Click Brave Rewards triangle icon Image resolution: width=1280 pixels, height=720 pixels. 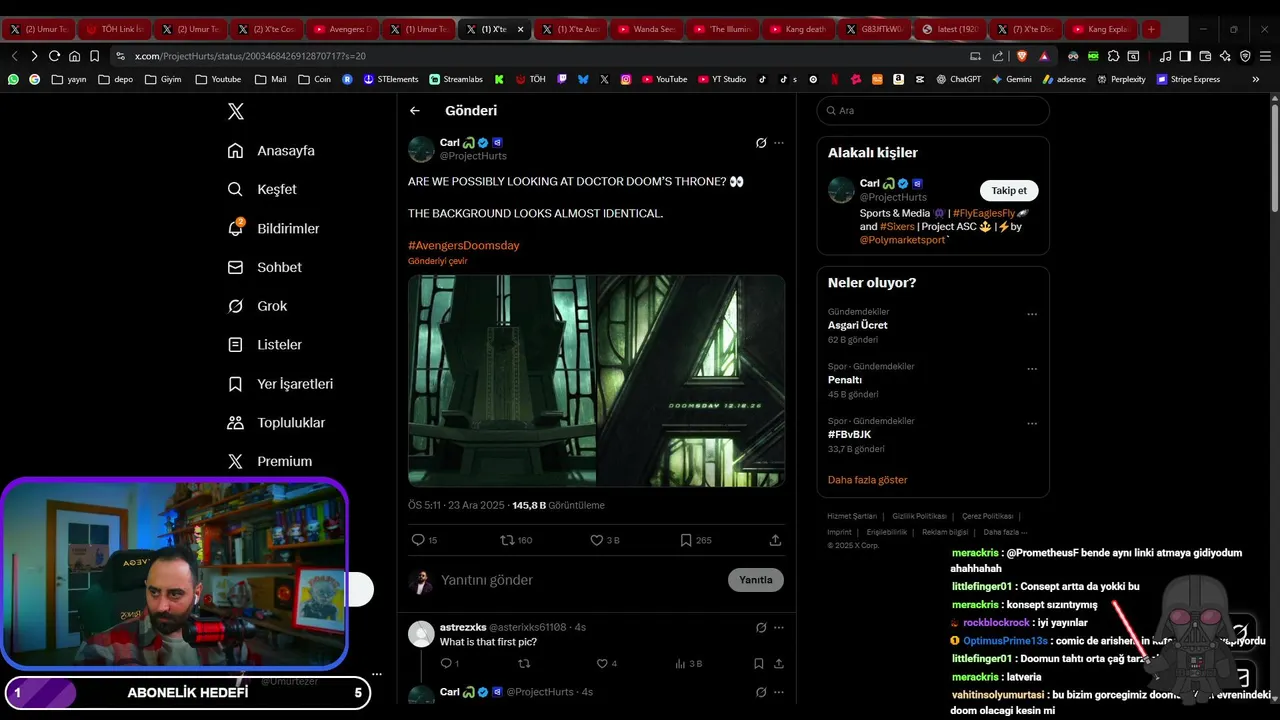click(x=1044, y=56)
